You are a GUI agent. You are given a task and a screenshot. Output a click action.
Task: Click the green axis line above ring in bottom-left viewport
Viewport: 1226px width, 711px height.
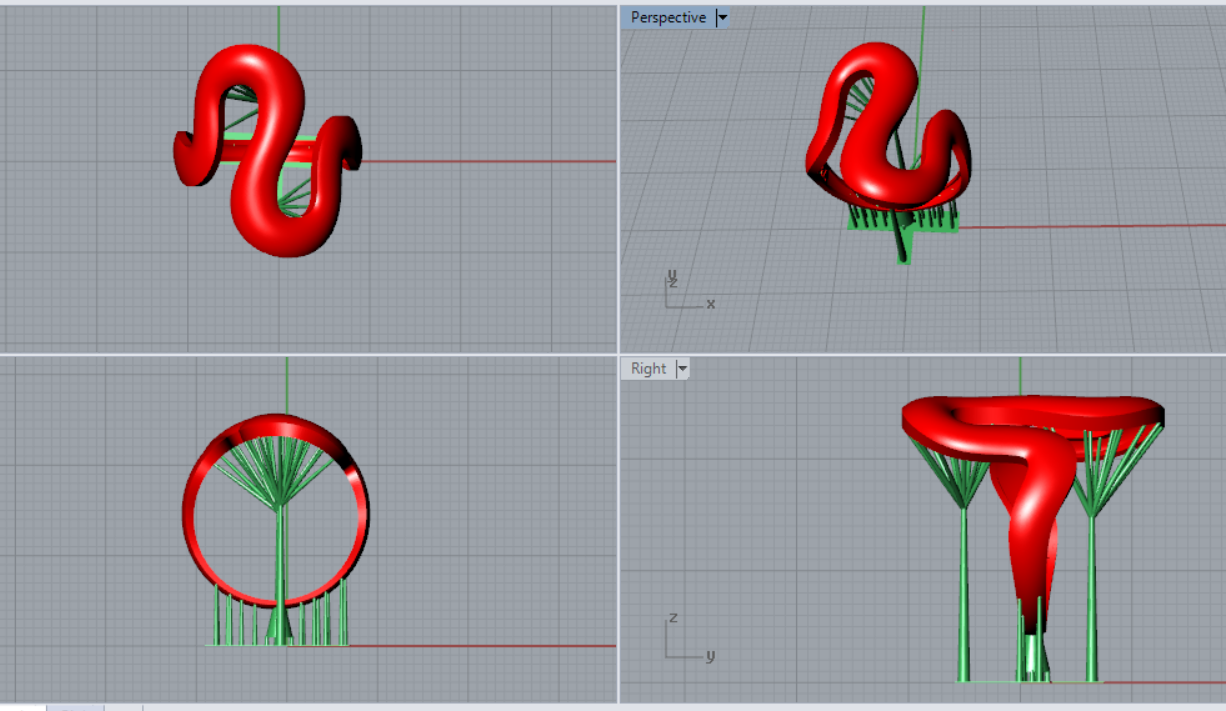(x=287, y=385)
